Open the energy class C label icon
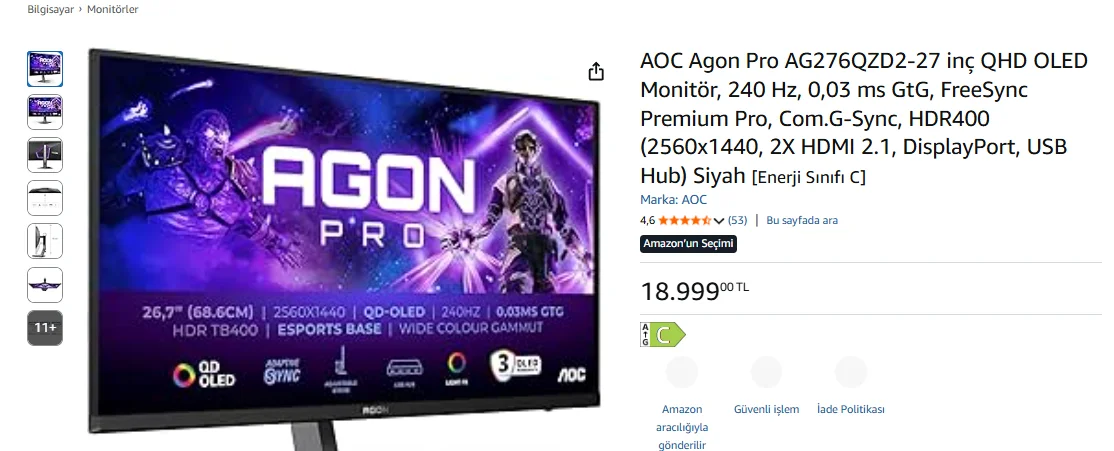Screen dimensions: 1114x451 [663, 335]
